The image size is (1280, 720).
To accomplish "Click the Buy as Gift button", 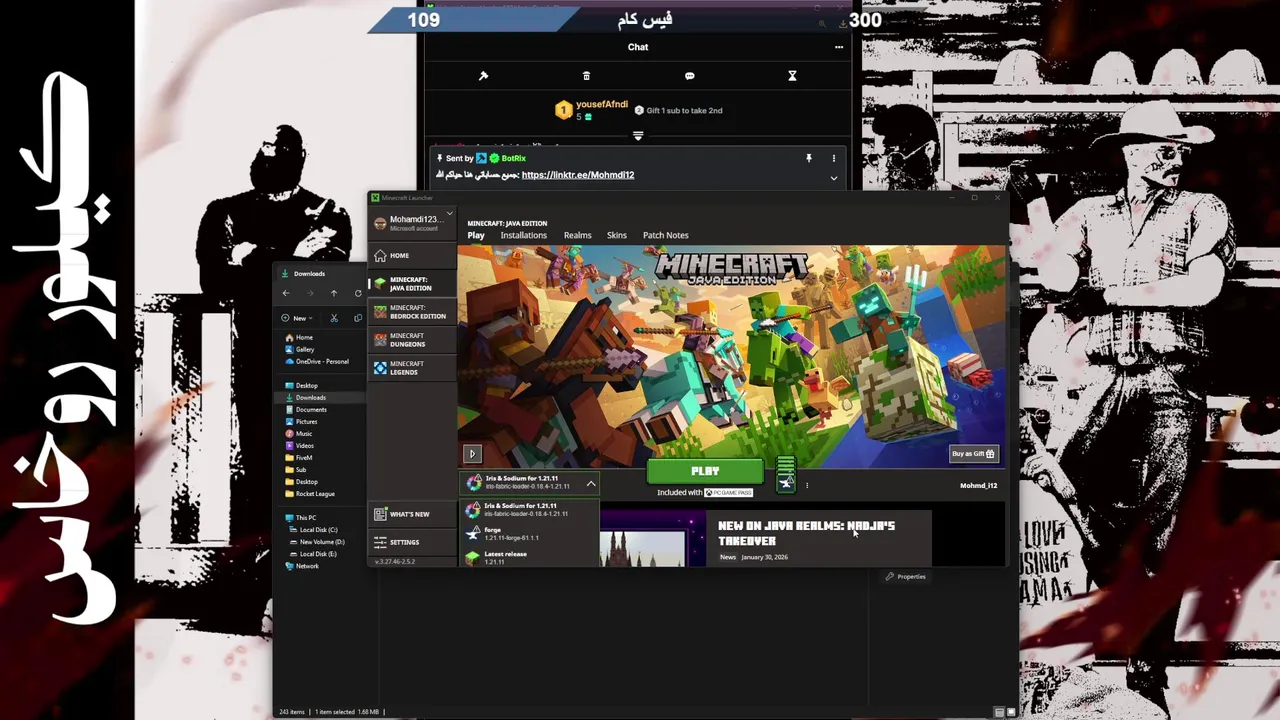I will 973,454.
